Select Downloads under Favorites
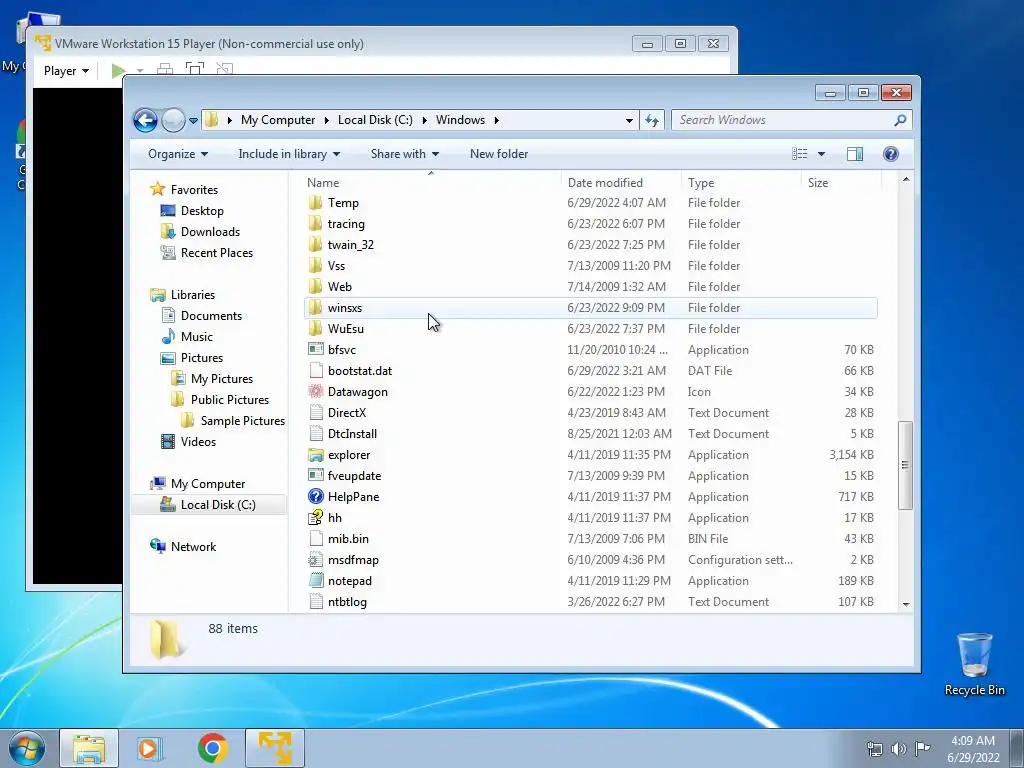The height and width of the screenshot is (768, 1024). point(210,232)
